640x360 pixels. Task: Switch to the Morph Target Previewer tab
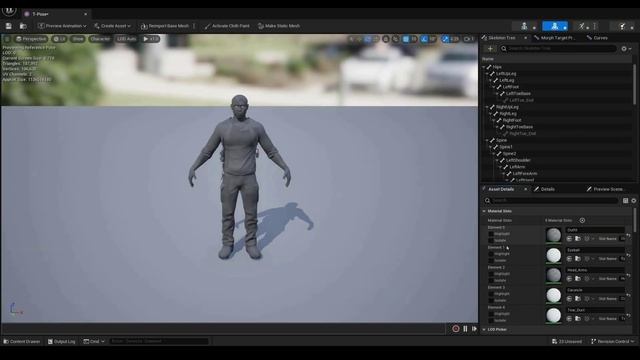pyautogui.click(x=554, y=38)
